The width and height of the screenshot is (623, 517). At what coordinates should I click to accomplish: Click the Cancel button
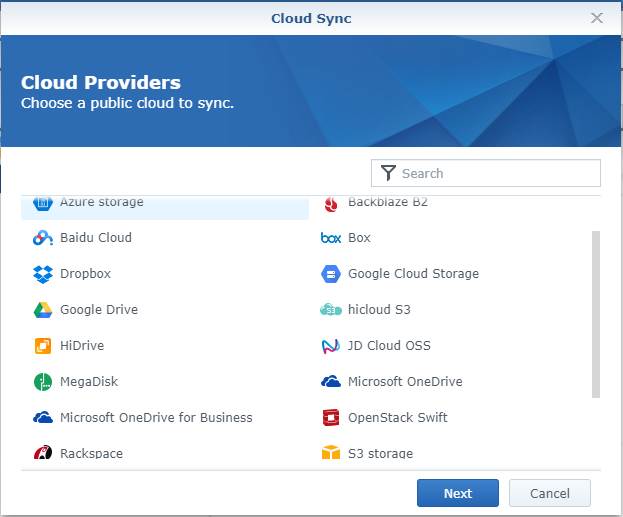pyautogui.click(x=550, y=493)
